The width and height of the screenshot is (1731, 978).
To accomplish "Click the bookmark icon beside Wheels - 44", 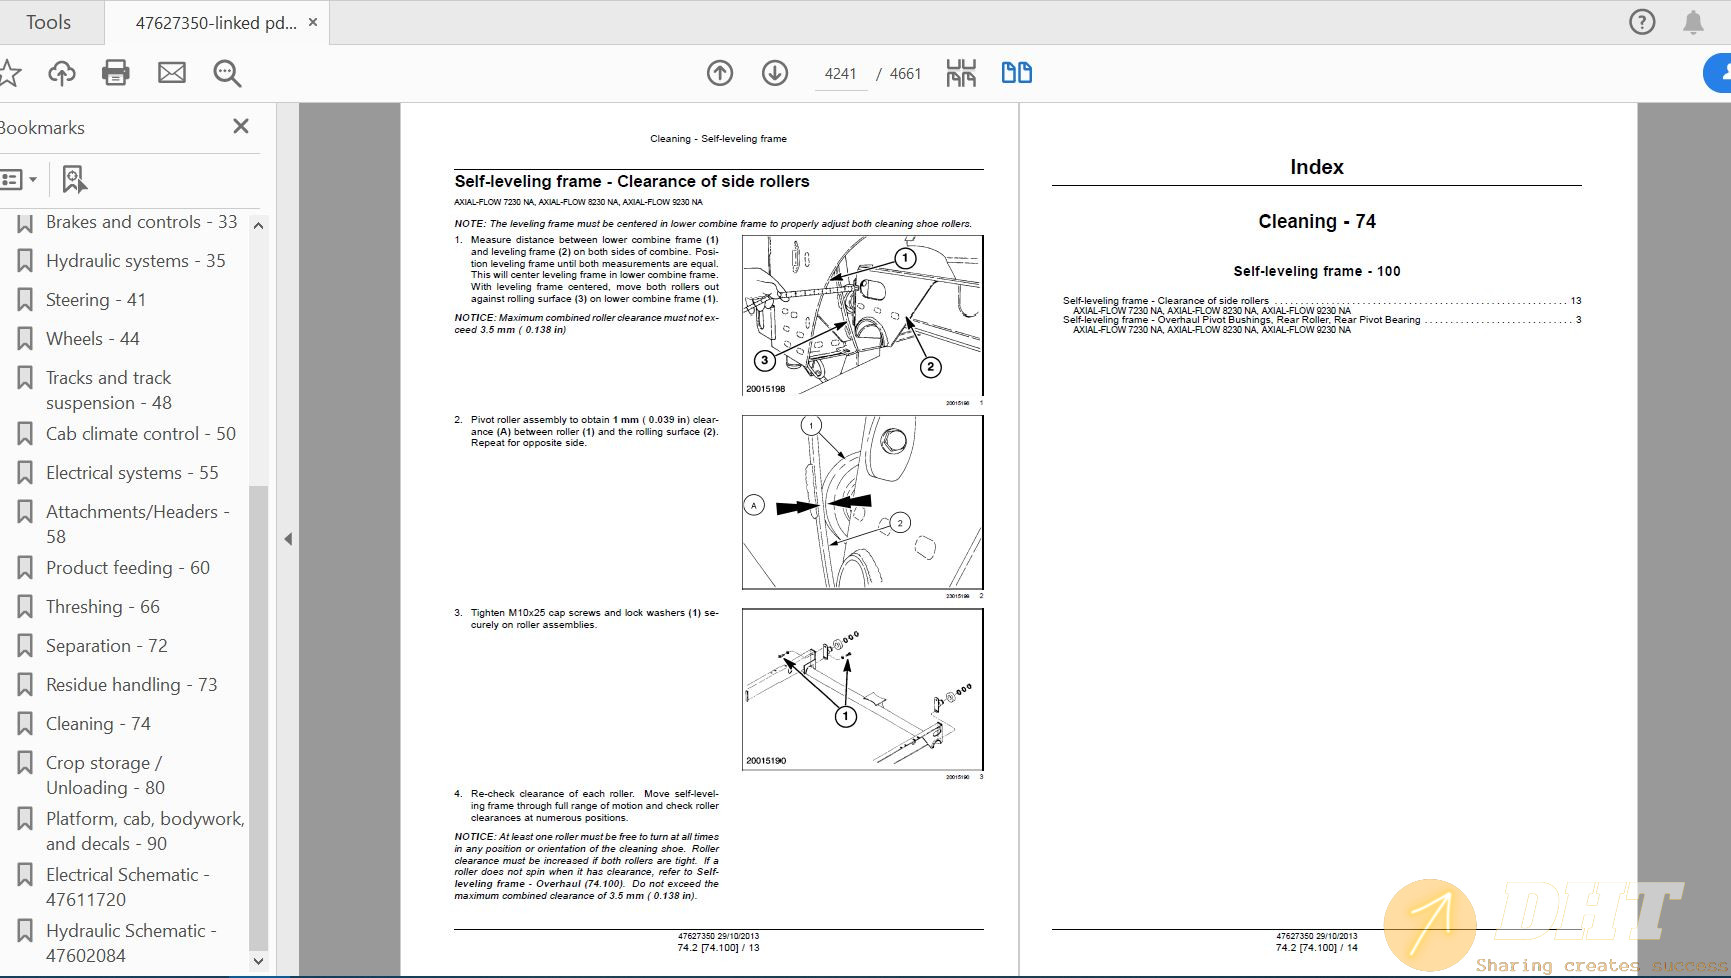I will tap(25, 339).
